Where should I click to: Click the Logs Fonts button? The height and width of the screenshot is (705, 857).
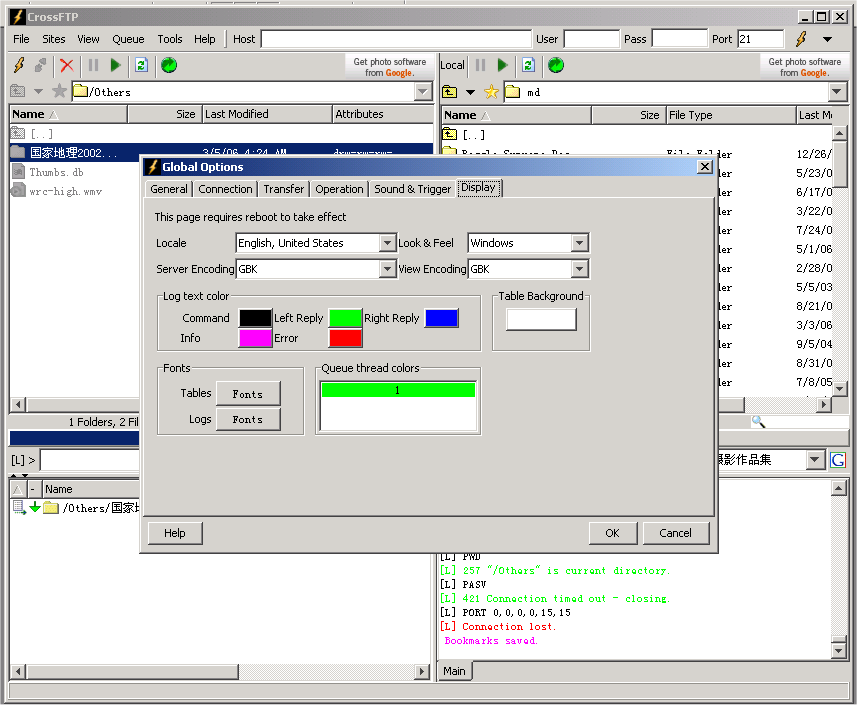(248, 420)
